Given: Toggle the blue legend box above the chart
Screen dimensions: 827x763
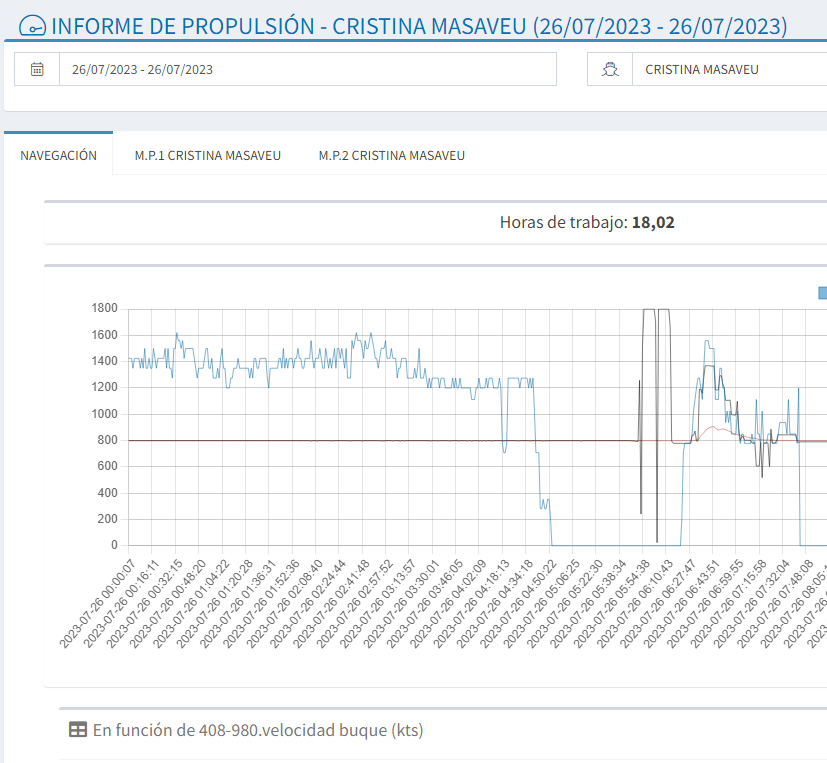Looking at the screenshot, I should click(822, 293).
